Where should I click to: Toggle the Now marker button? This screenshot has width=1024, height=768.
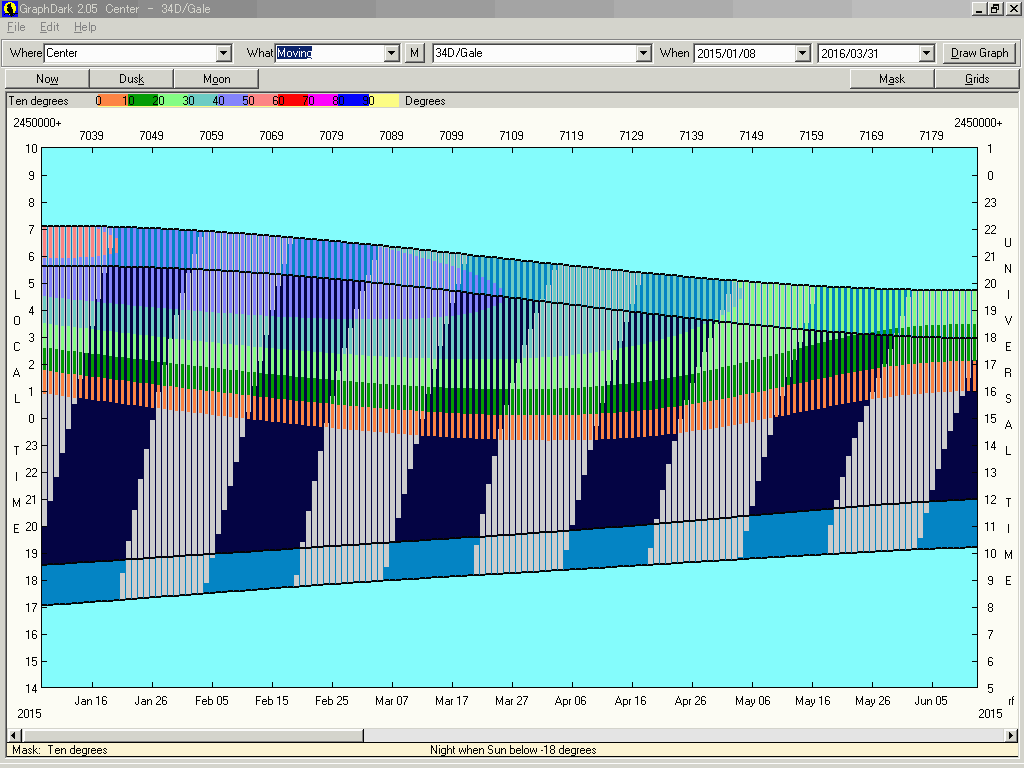pos(47,79)
